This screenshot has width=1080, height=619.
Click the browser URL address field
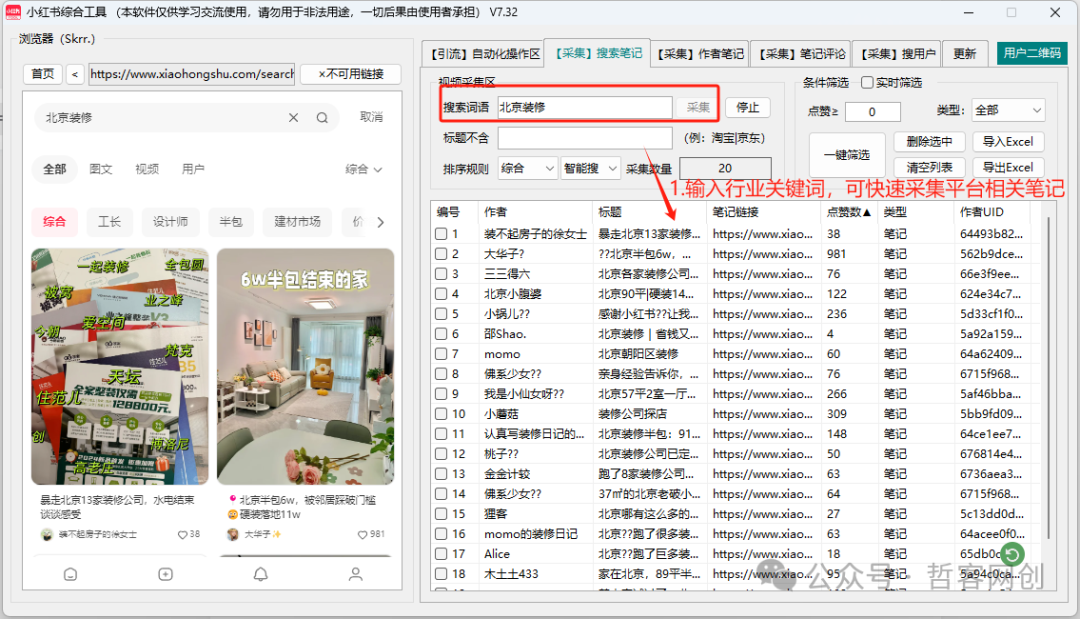pyautogui.click(x=191, y=74)
